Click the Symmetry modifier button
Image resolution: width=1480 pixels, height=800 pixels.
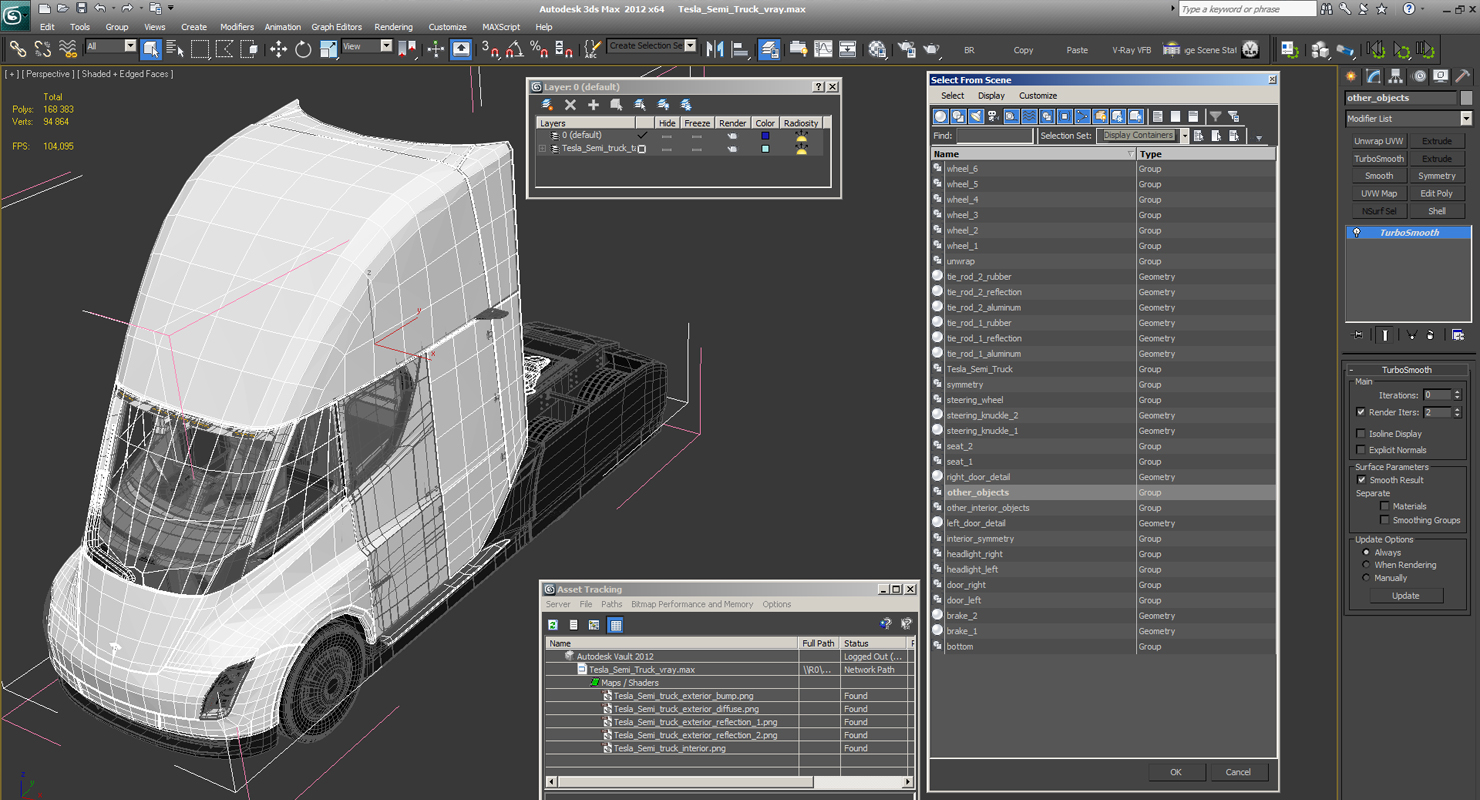pyautogui.click(x=1437, y=176)
